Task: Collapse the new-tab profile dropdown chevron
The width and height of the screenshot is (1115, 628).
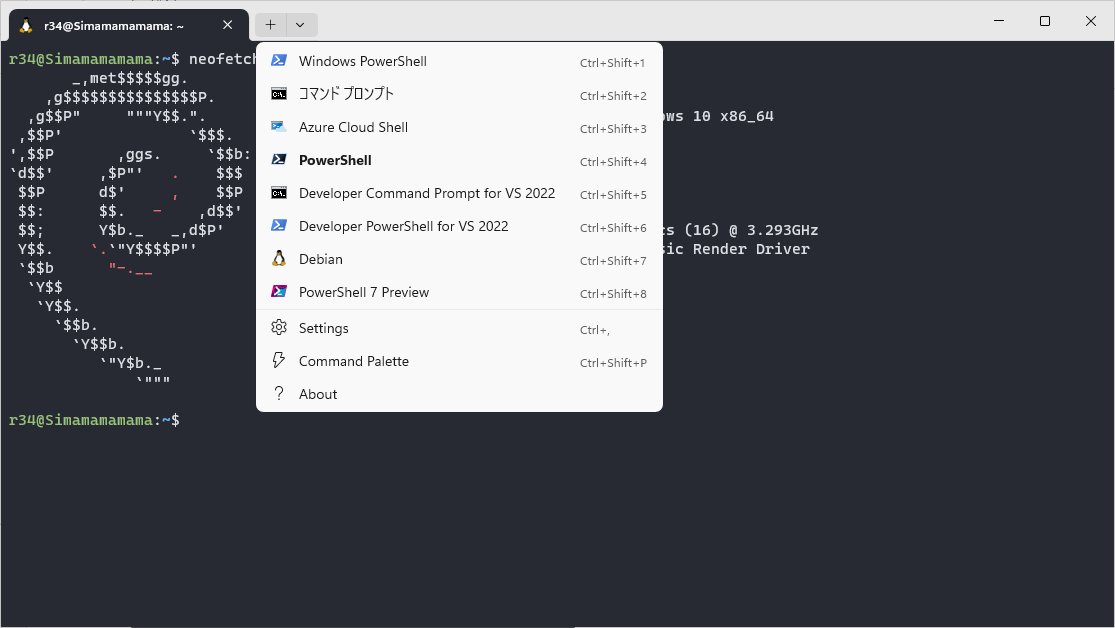Action: [x=300, y=25]
